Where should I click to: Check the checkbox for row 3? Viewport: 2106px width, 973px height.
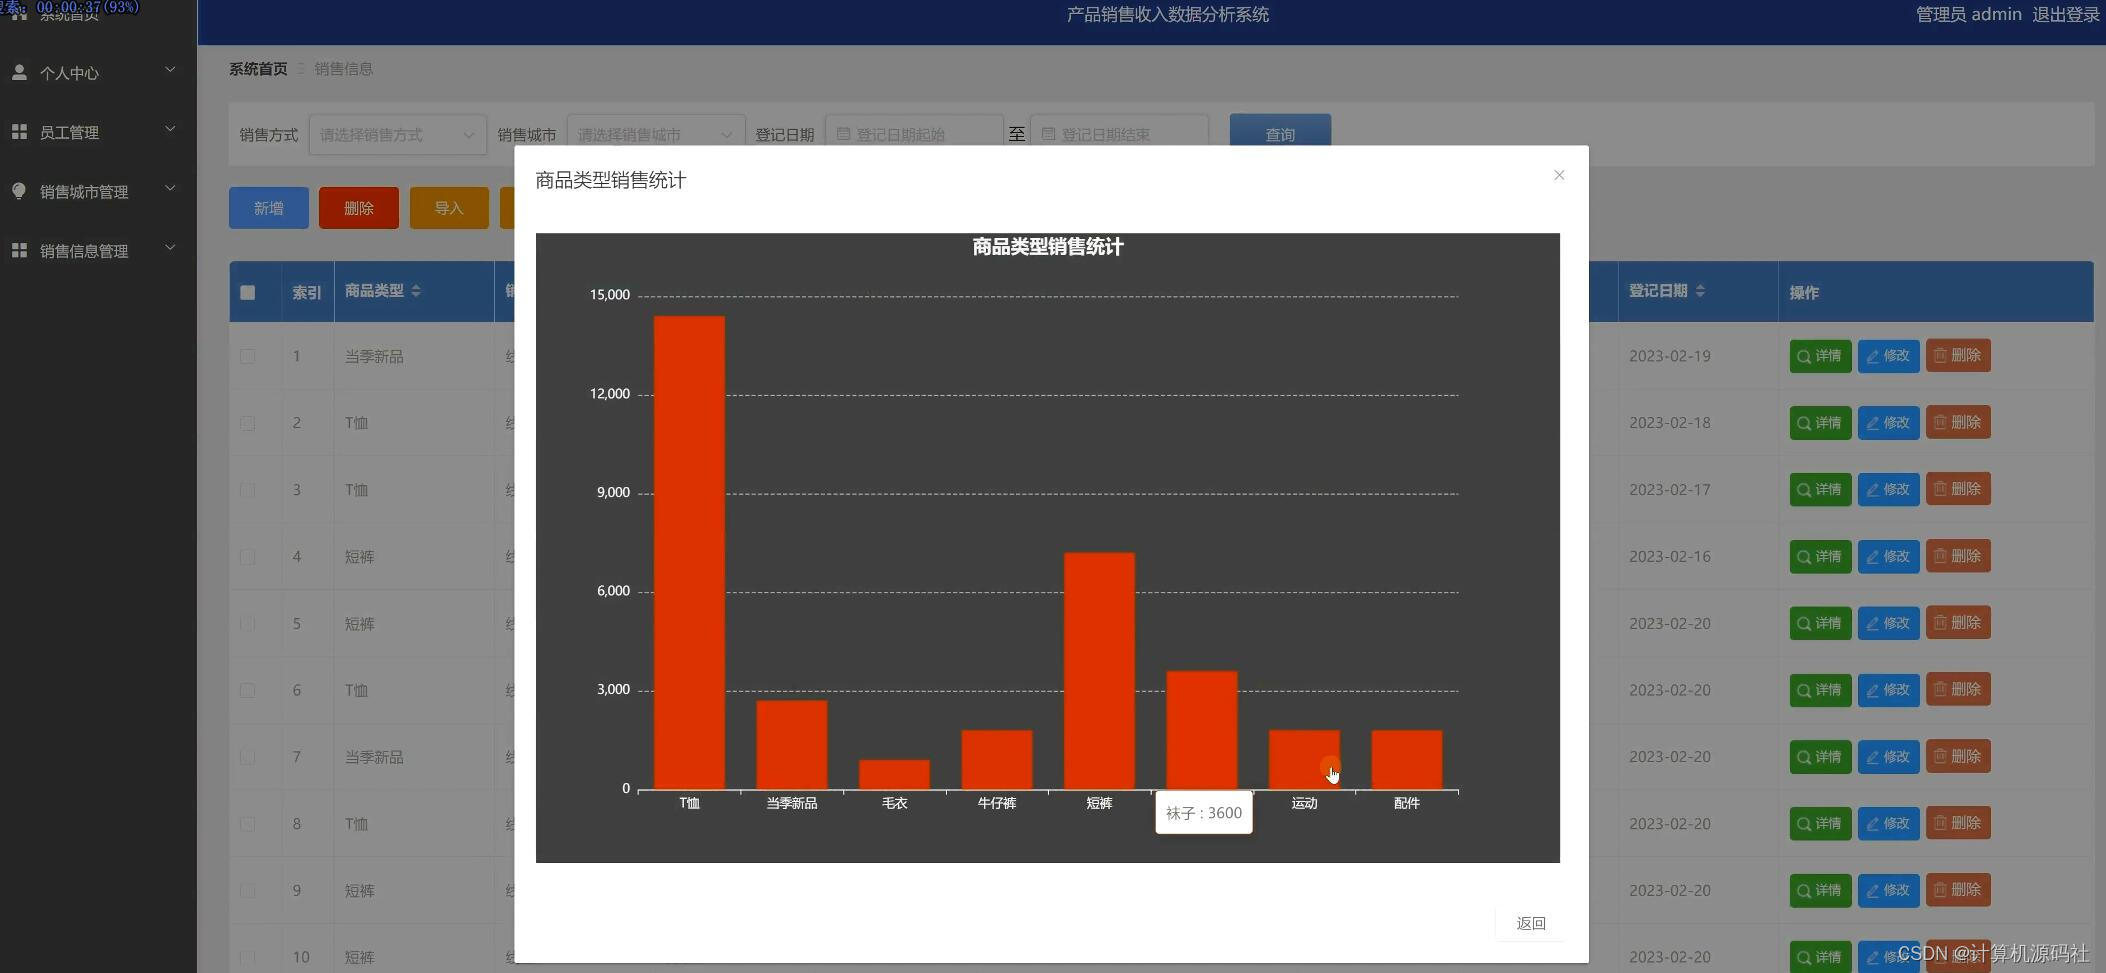pos(248,490)
